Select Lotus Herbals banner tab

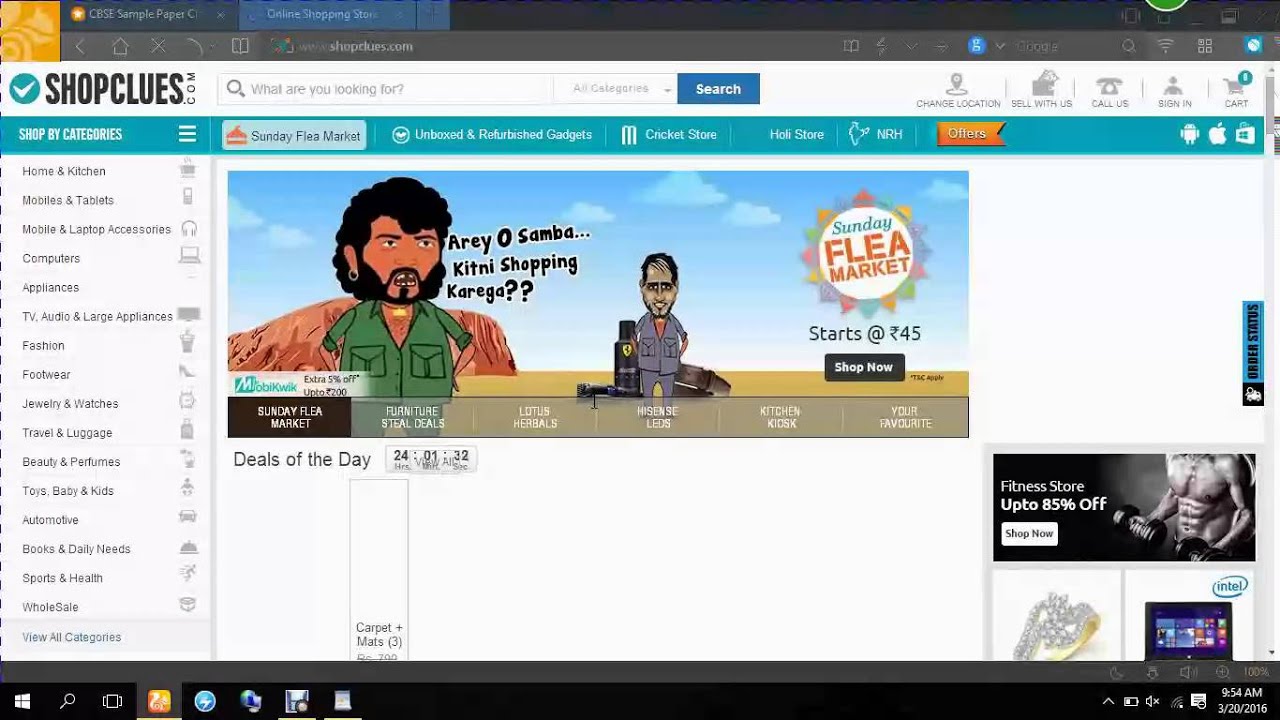point(535,417)
